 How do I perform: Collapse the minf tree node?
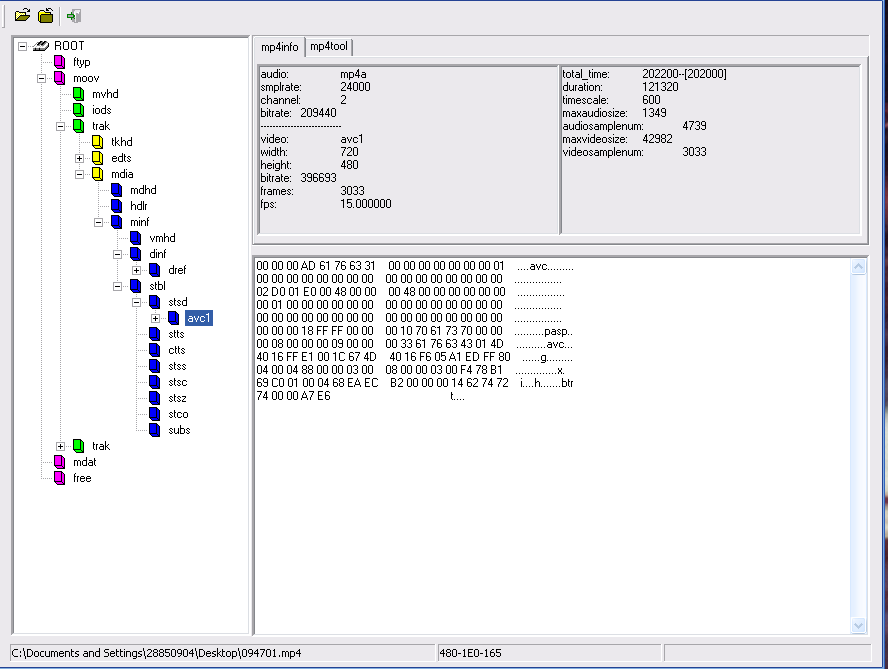[99, 223]
